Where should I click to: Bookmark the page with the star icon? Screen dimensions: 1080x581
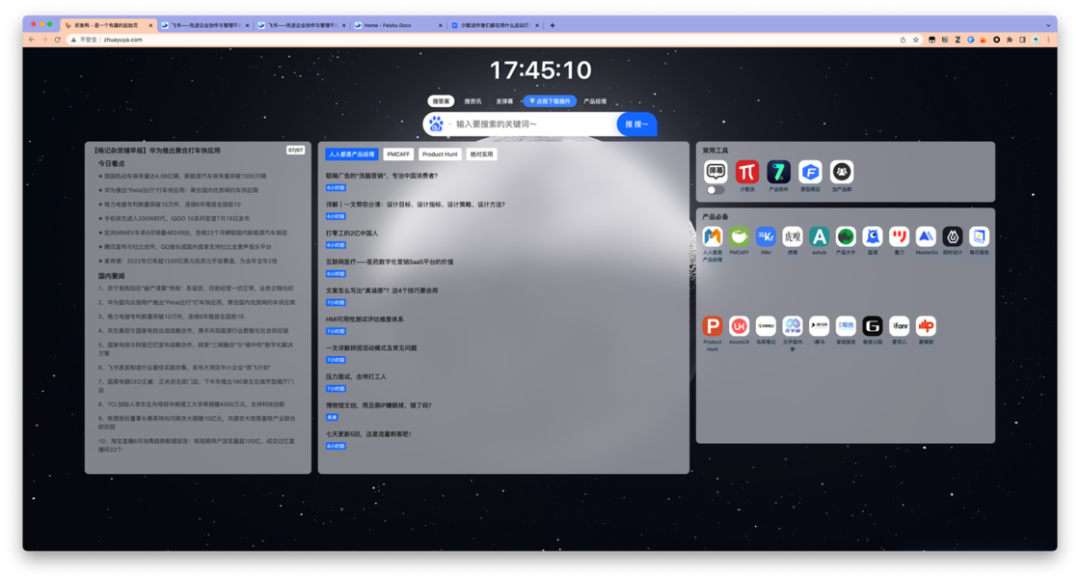pyautogui.click(x=915, y=40)
